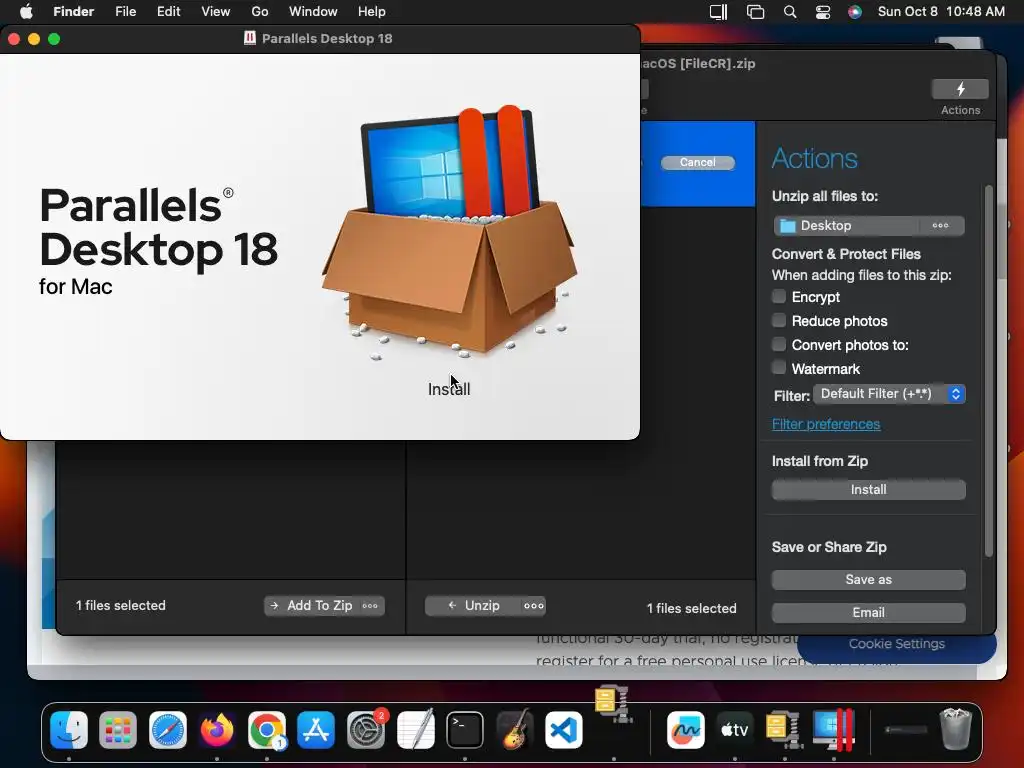Click Cookie Settings in the browser window
Viewport: 1024px width, 768px height.
897,644
